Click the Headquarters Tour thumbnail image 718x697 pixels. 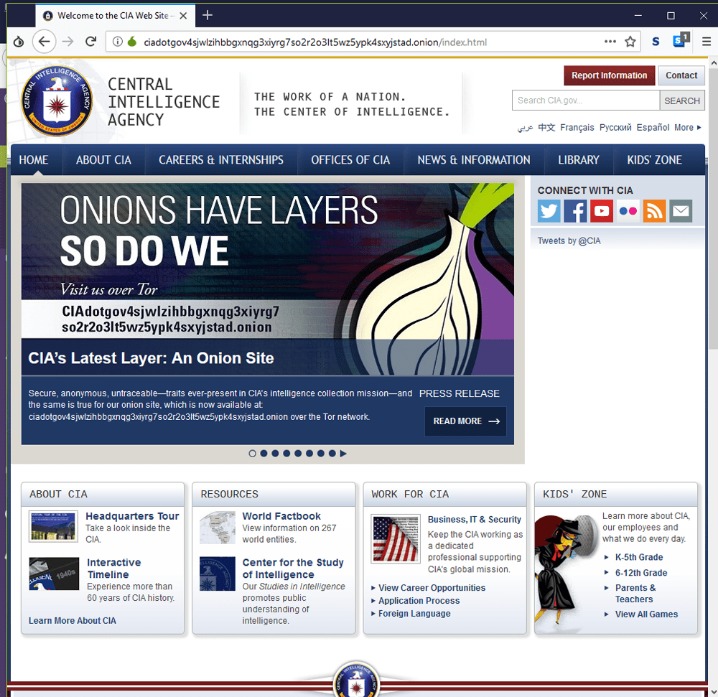click(x=53, y=527)
